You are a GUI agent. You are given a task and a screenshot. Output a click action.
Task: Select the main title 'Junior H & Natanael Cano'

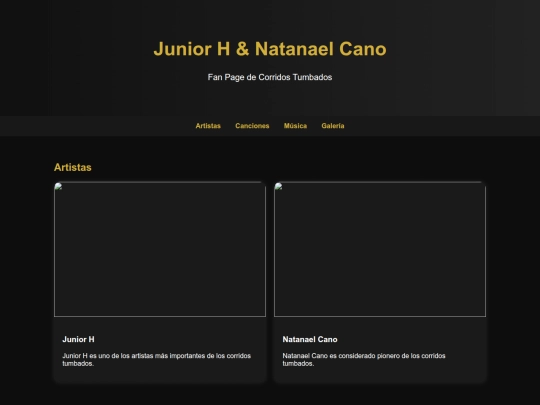(270, 49)
